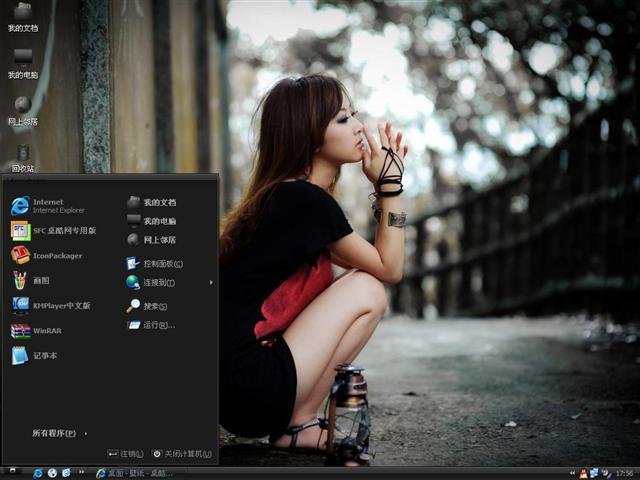Launch IconPackager from start menu
Image resolution: width=640 pixels, height=480 pixels.
click(x=47, y=256)
